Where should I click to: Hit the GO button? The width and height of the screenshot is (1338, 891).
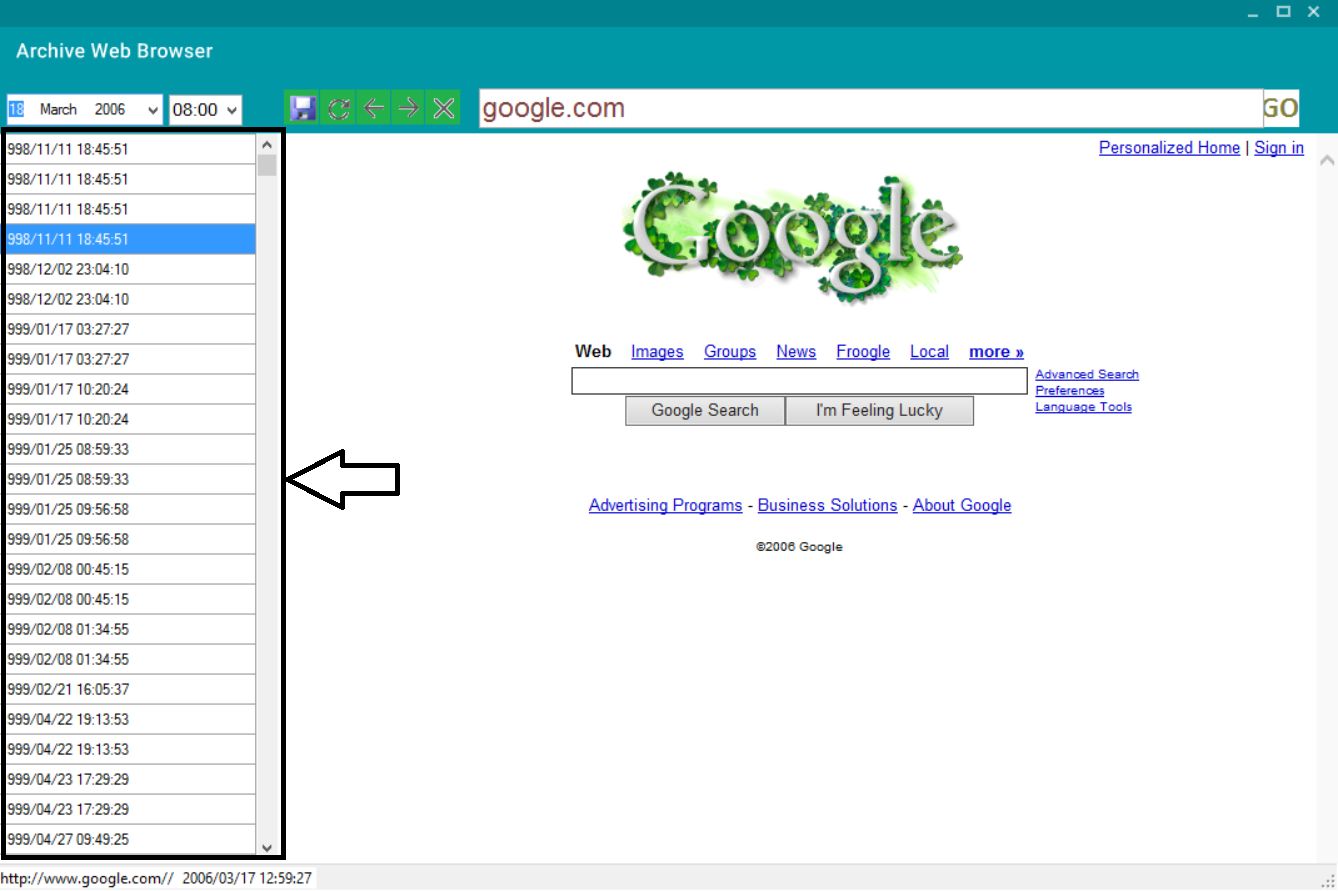coord(1281,109)
